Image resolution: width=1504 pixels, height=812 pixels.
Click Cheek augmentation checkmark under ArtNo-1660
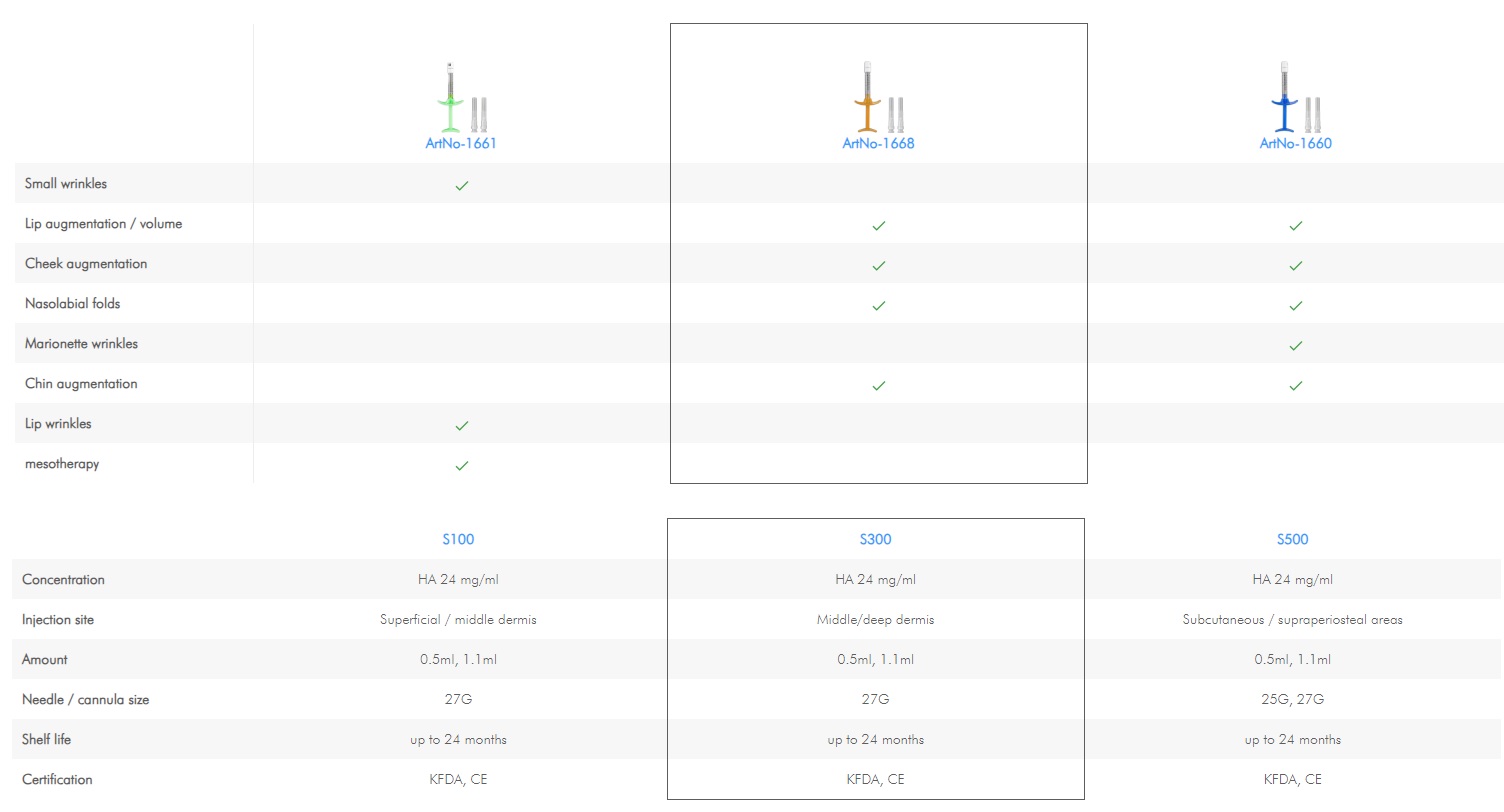[1295, 266]
